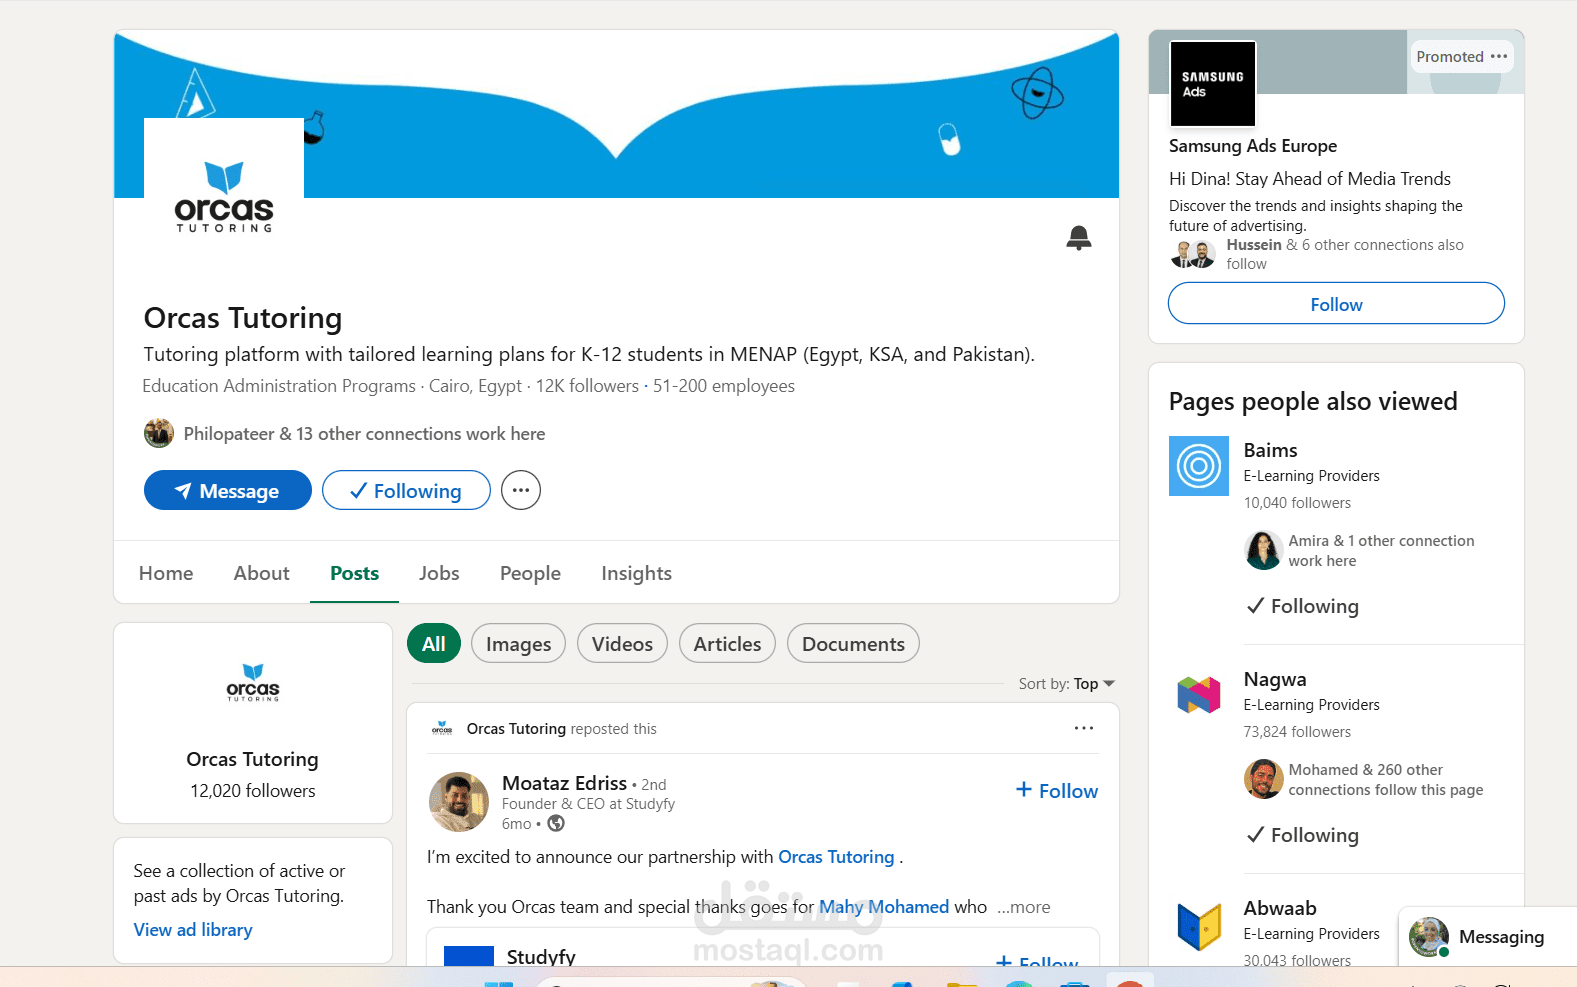Click the globe visibility icon on the post
The width and height of the screenshot is (1577, 987).
(556, 823)
